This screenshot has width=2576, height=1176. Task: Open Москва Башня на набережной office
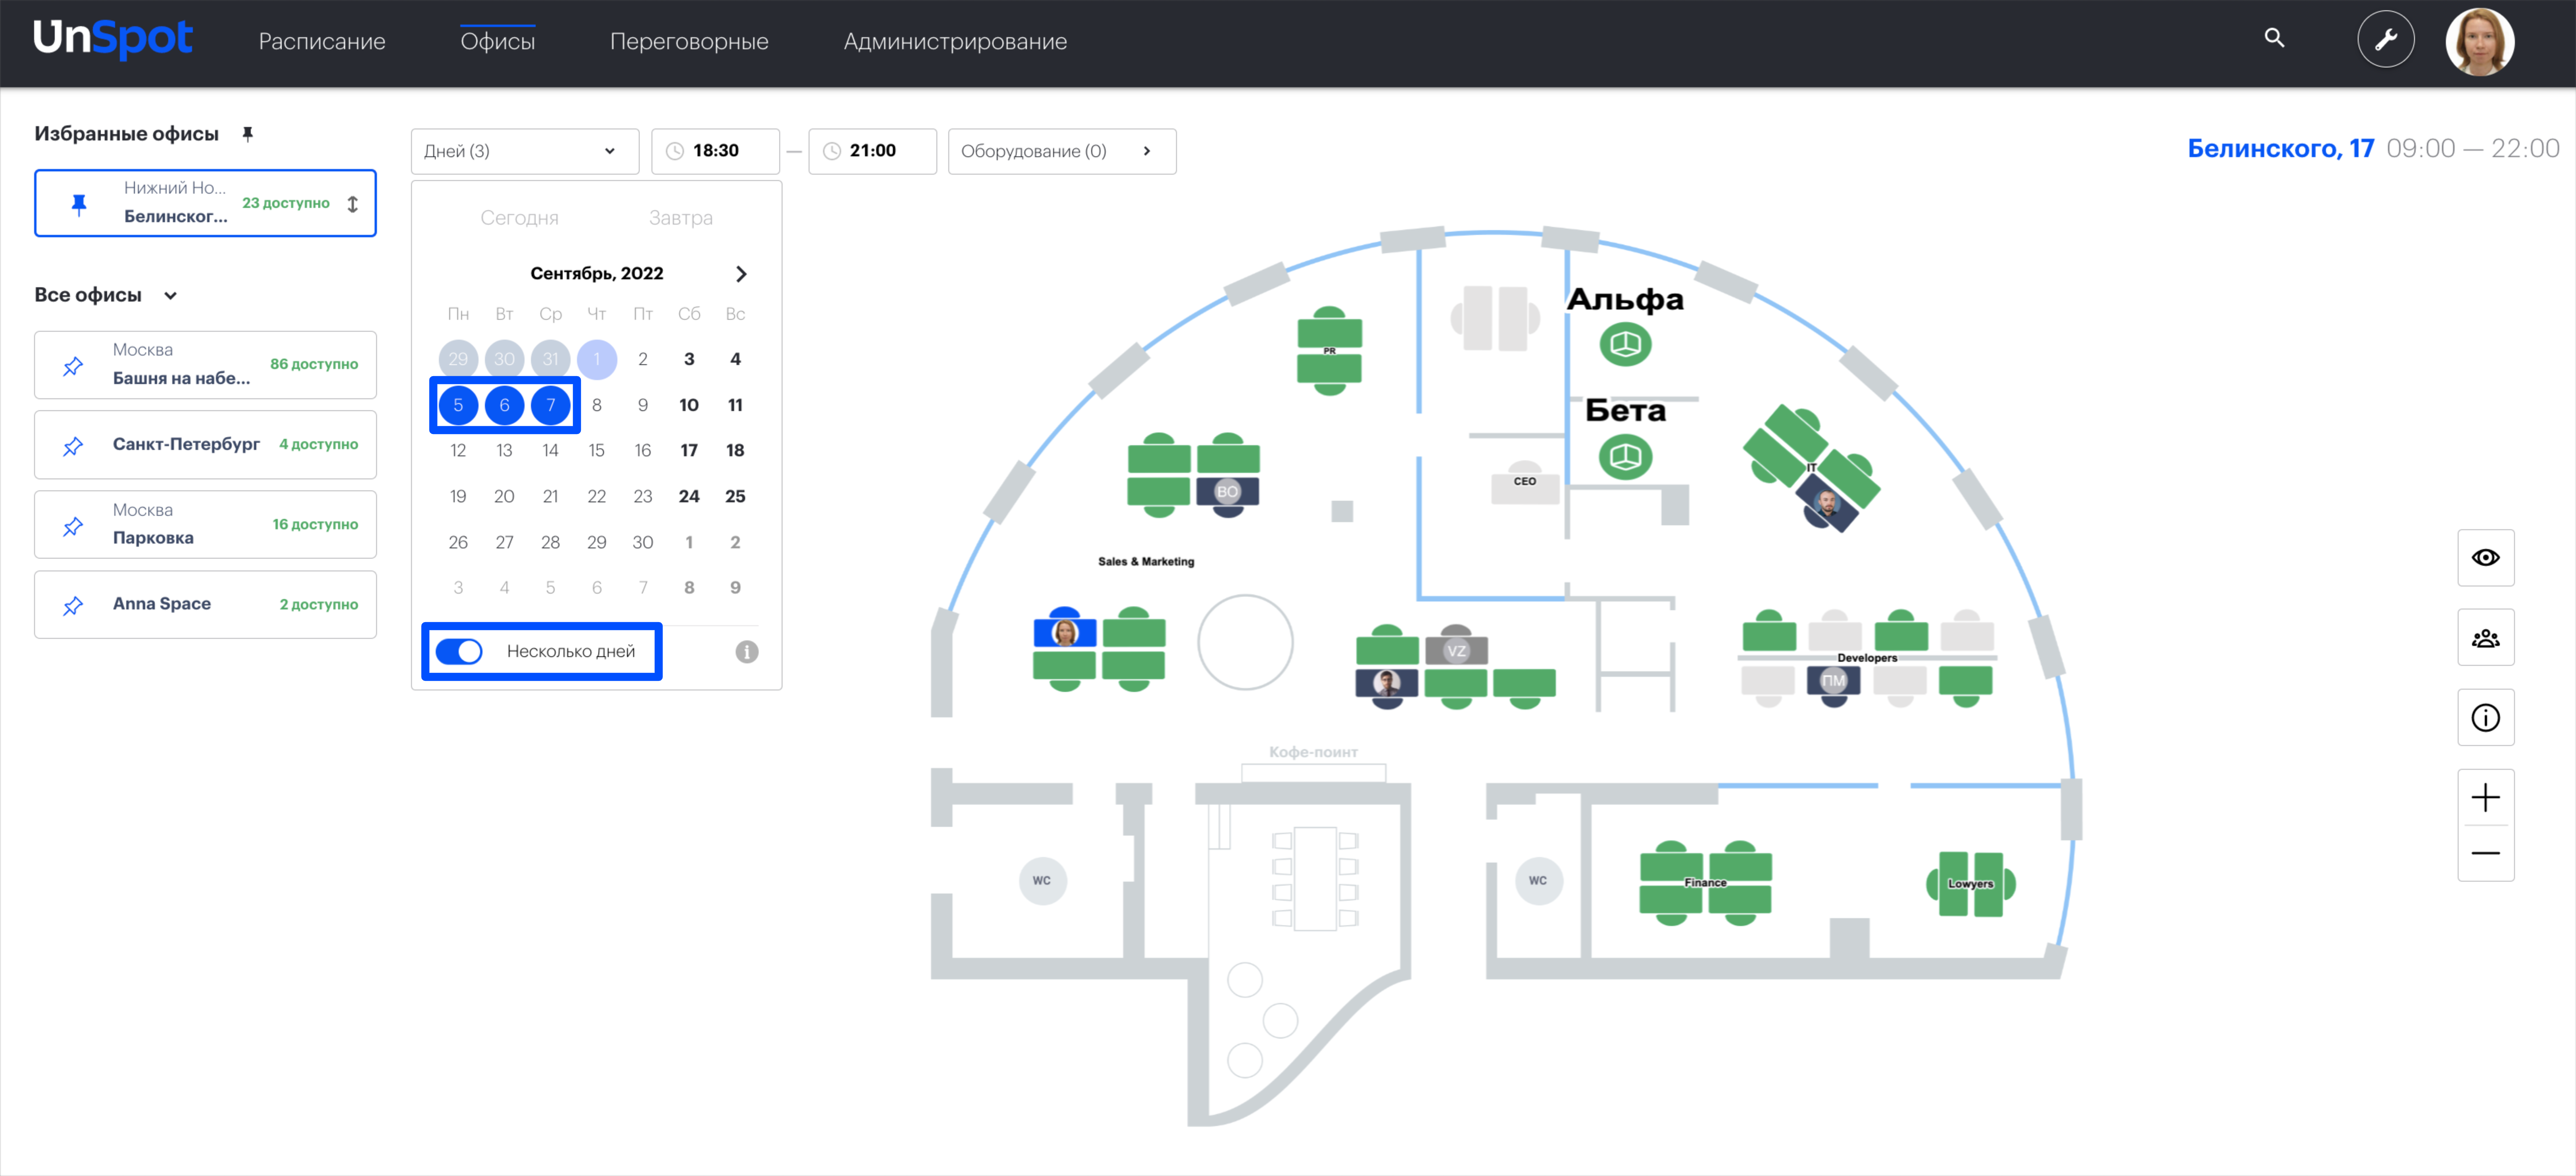point(205,365)
